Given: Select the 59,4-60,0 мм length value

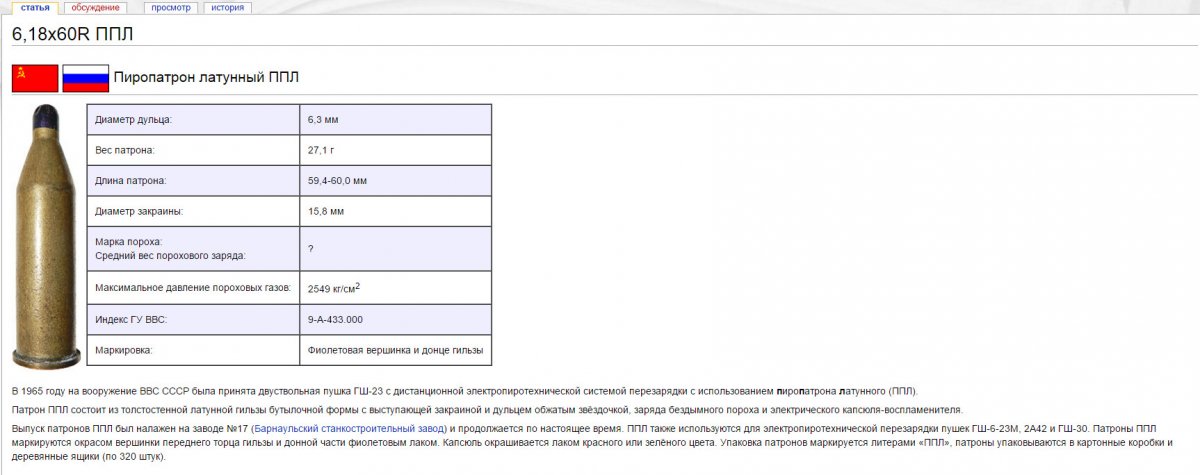Looking at the screenshot, I should [338, 181].
